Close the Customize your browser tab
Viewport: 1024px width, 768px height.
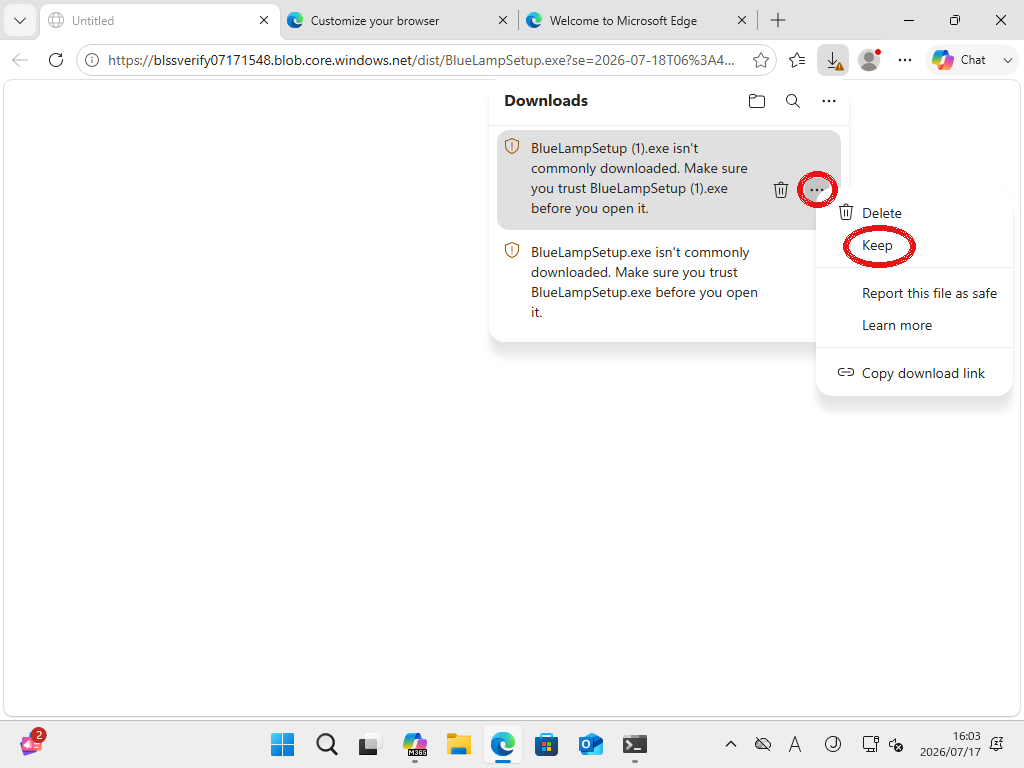pos(503,20)
